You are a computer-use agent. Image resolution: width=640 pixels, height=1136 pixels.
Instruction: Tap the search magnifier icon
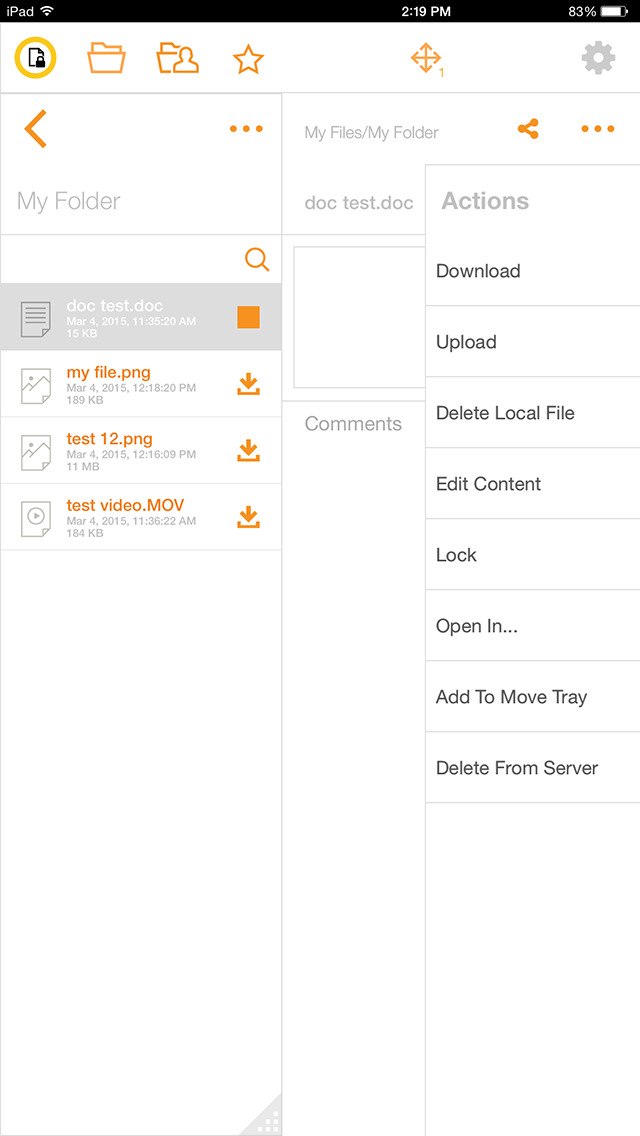point(257,260)
